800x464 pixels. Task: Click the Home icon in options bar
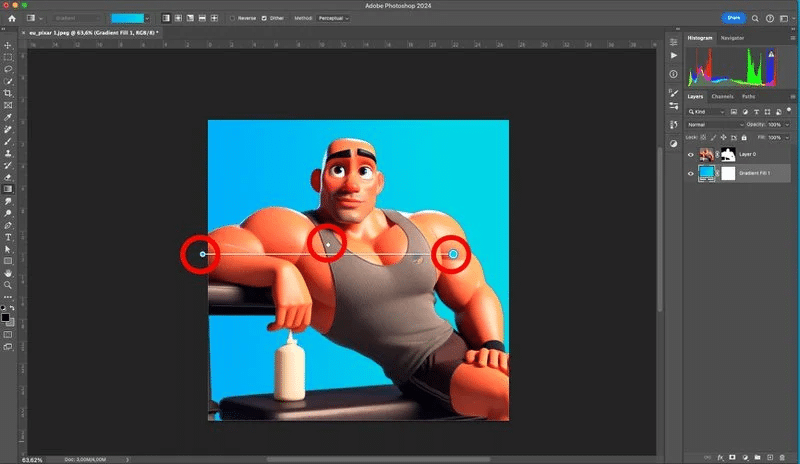click(11, 18)
